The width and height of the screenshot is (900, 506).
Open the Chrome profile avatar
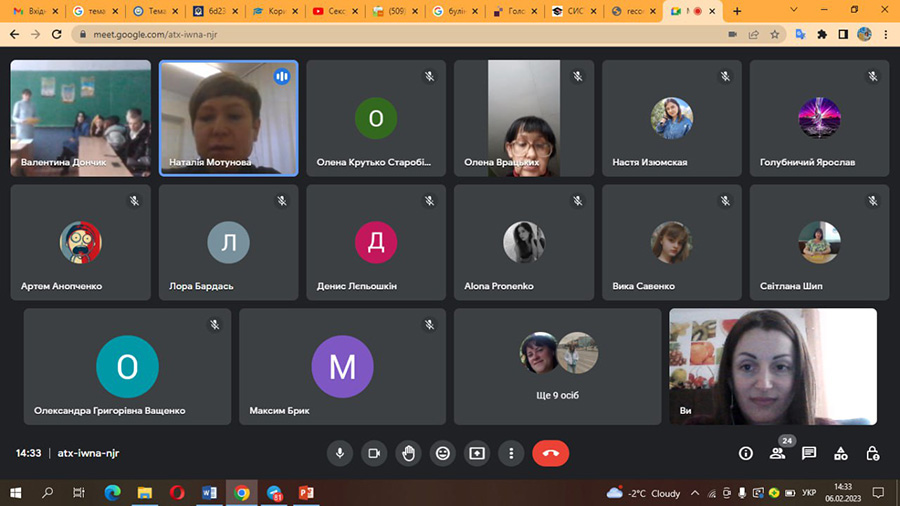[x=864, y=34]
